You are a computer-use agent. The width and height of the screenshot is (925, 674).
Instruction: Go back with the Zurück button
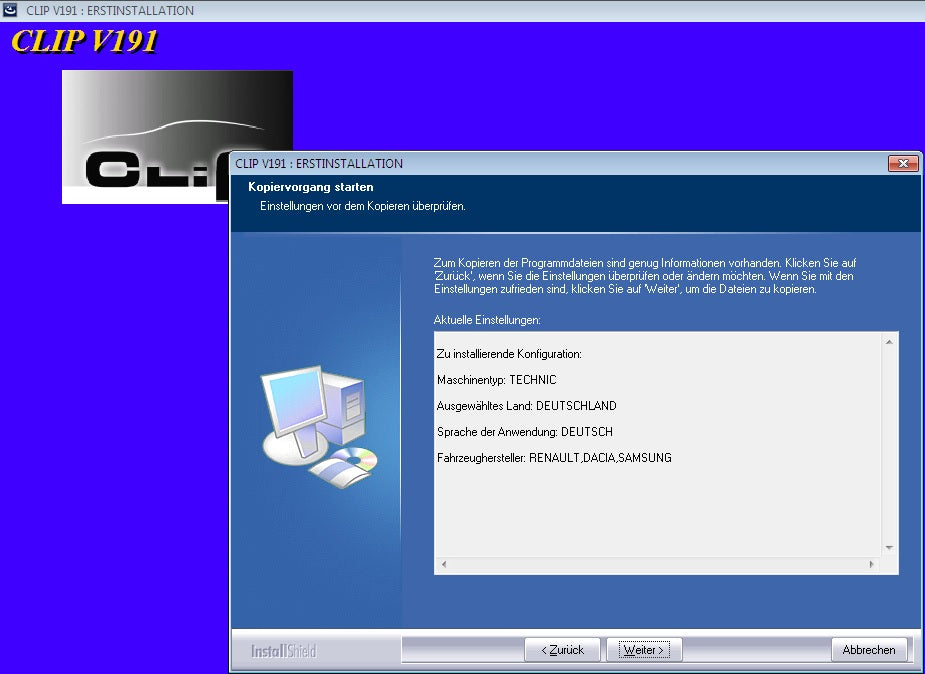[x=562, y=650]
